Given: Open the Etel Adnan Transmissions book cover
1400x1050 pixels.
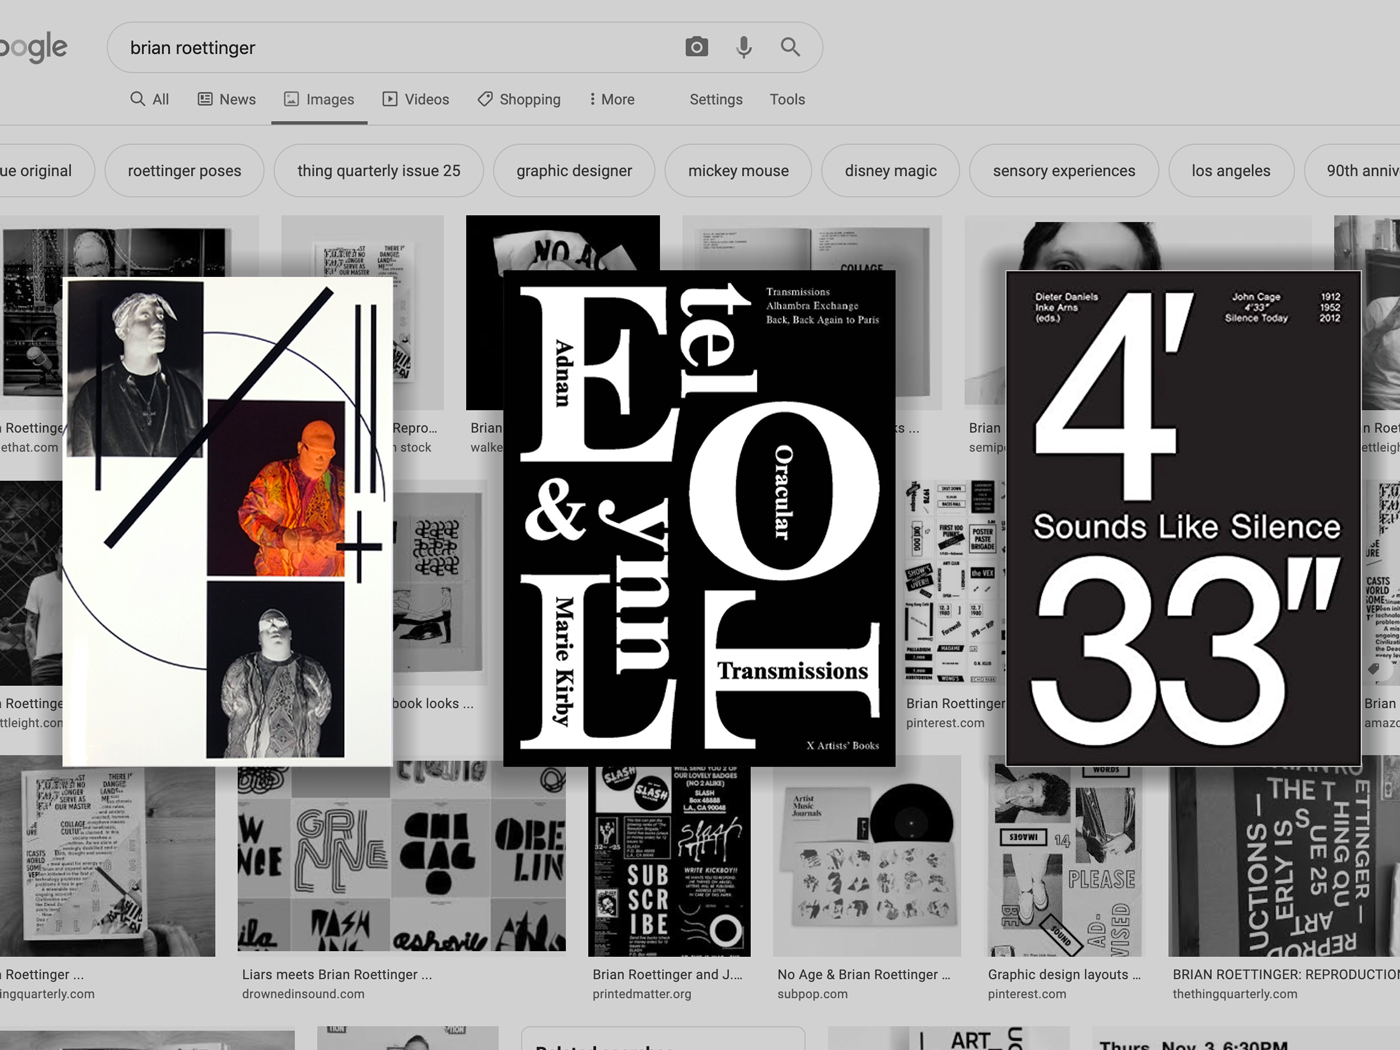Looking at the screenshot, I should coord(699,518).
